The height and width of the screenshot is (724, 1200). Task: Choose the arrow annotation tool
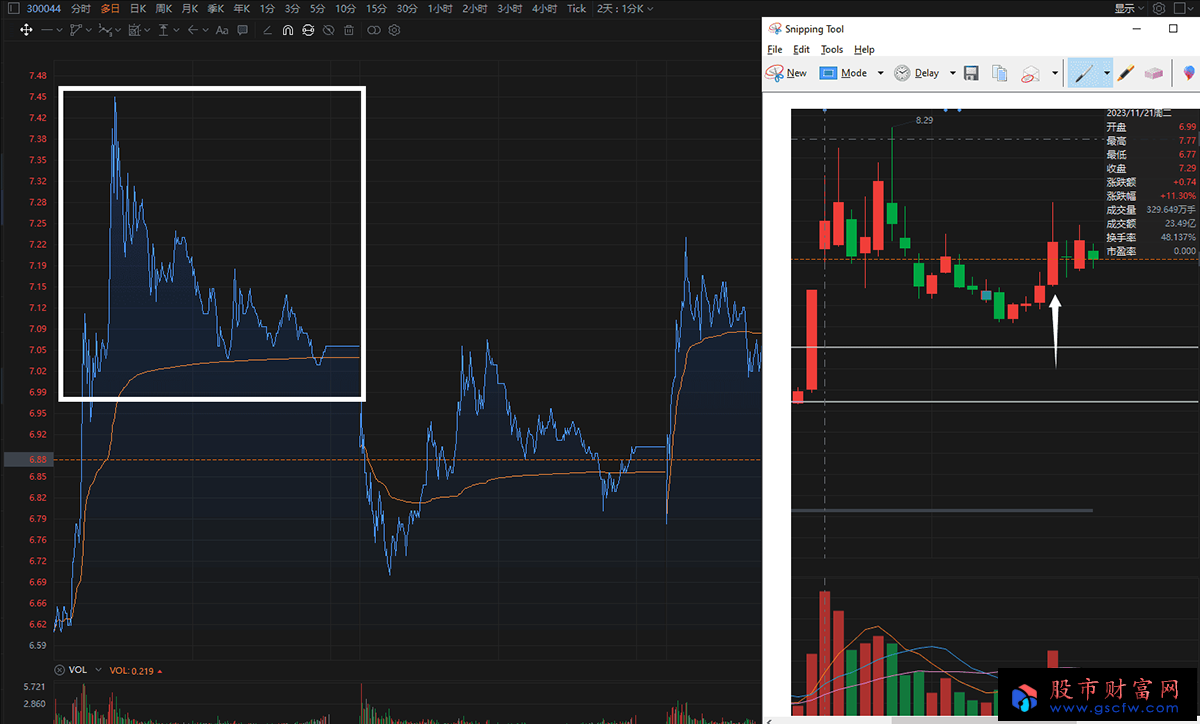[193, 30]
